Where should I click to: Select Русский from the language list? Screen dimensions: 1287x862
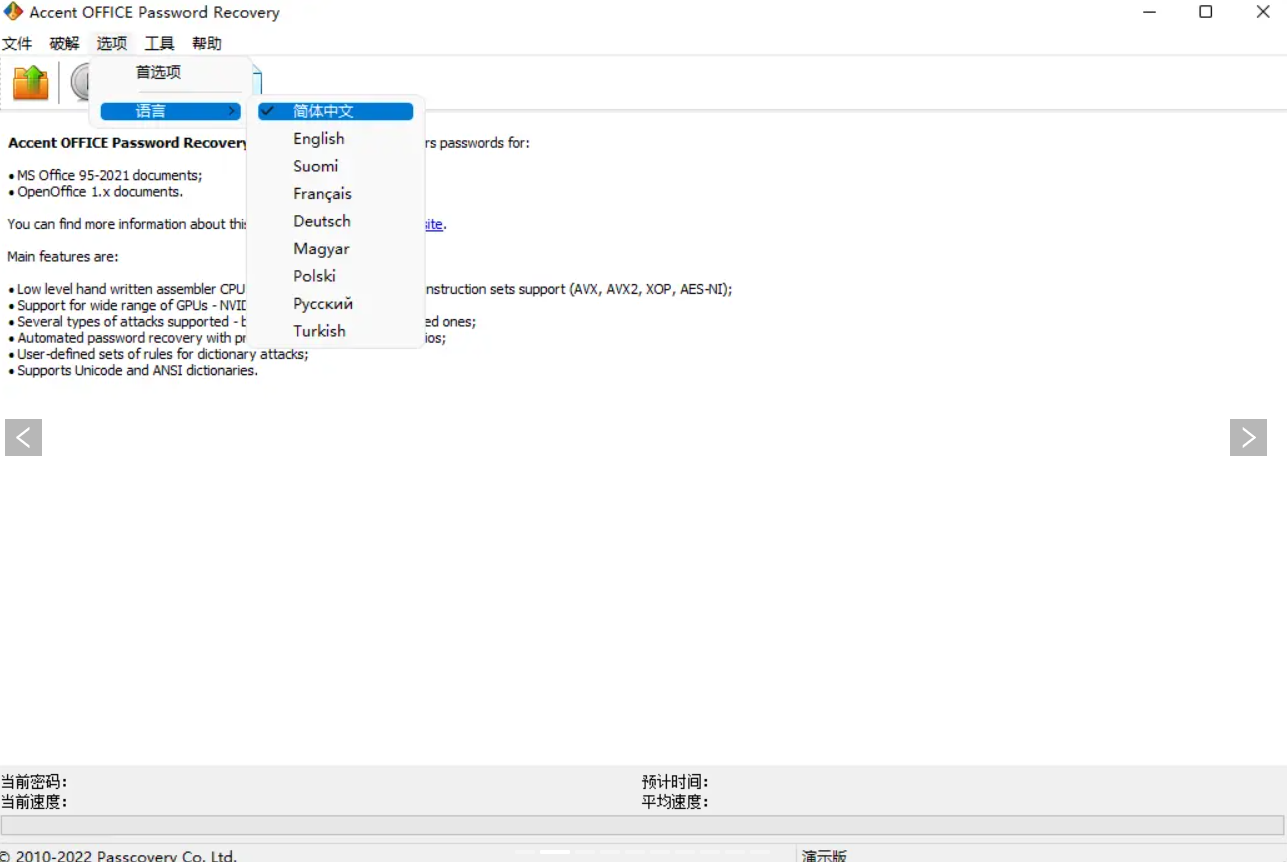pos(323,304)
